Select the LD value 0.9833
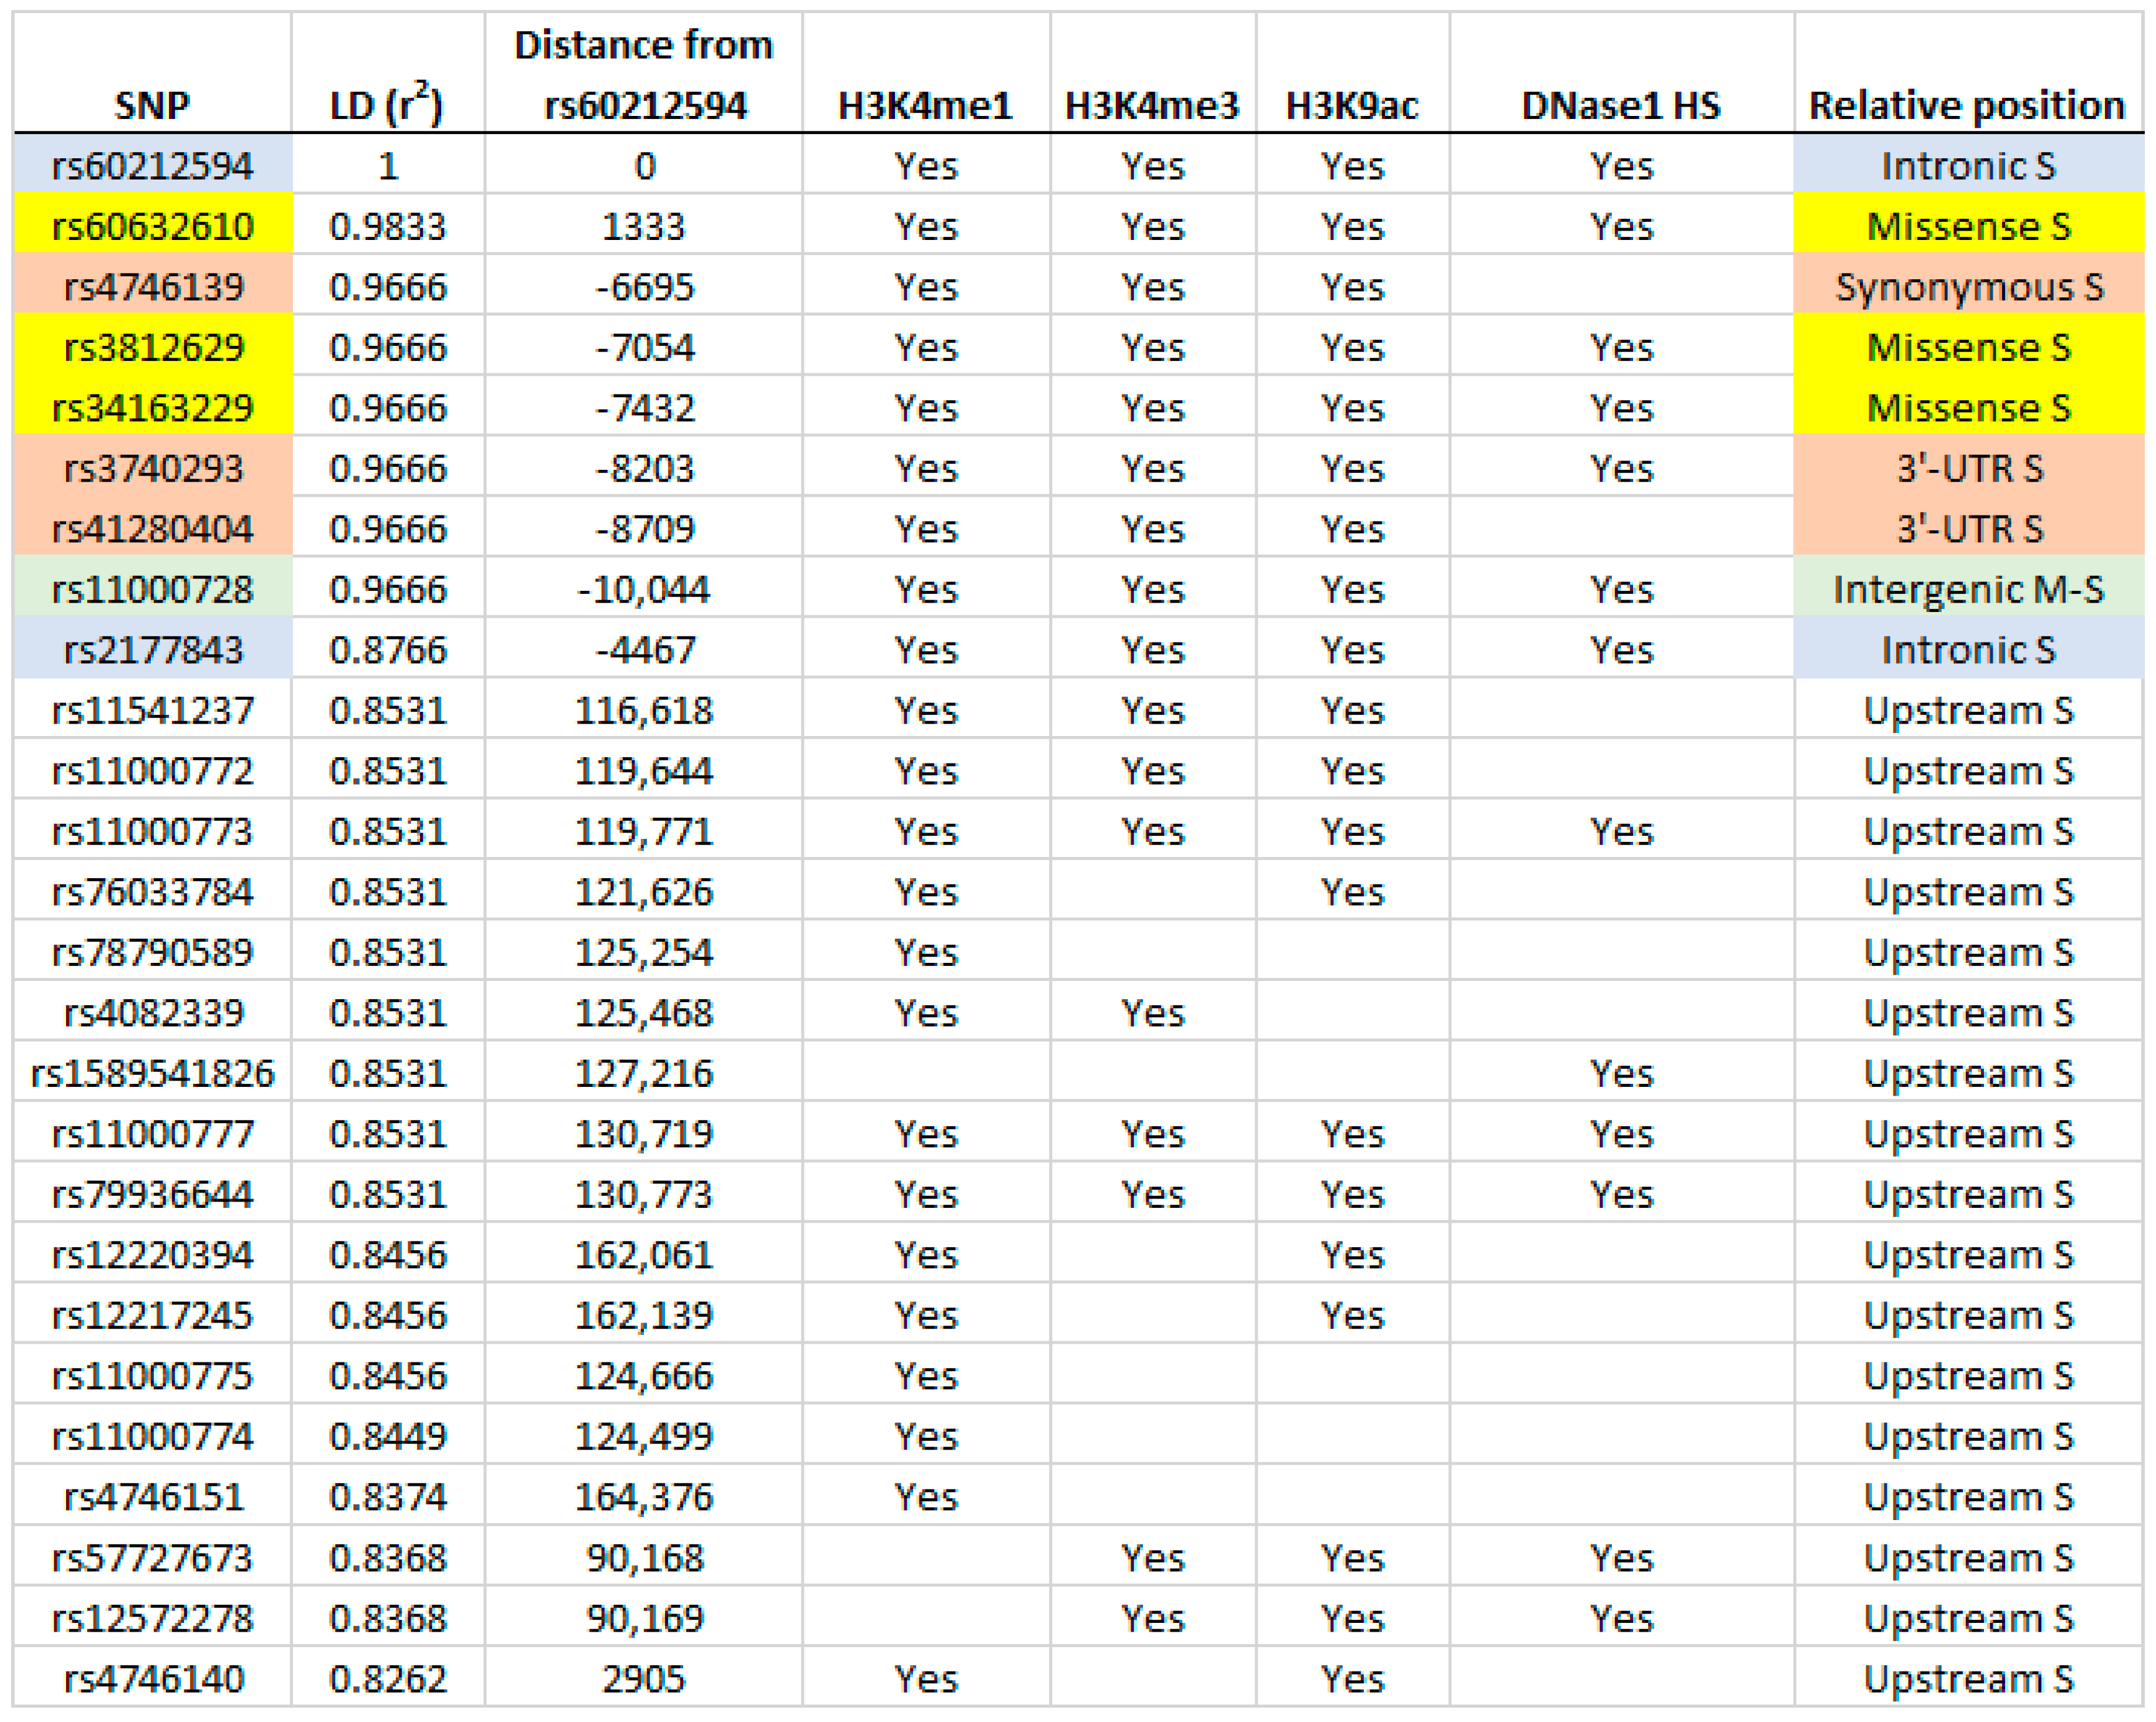Image resolution: width=2156 pixels, height=1722 pixels. [388, 227]
